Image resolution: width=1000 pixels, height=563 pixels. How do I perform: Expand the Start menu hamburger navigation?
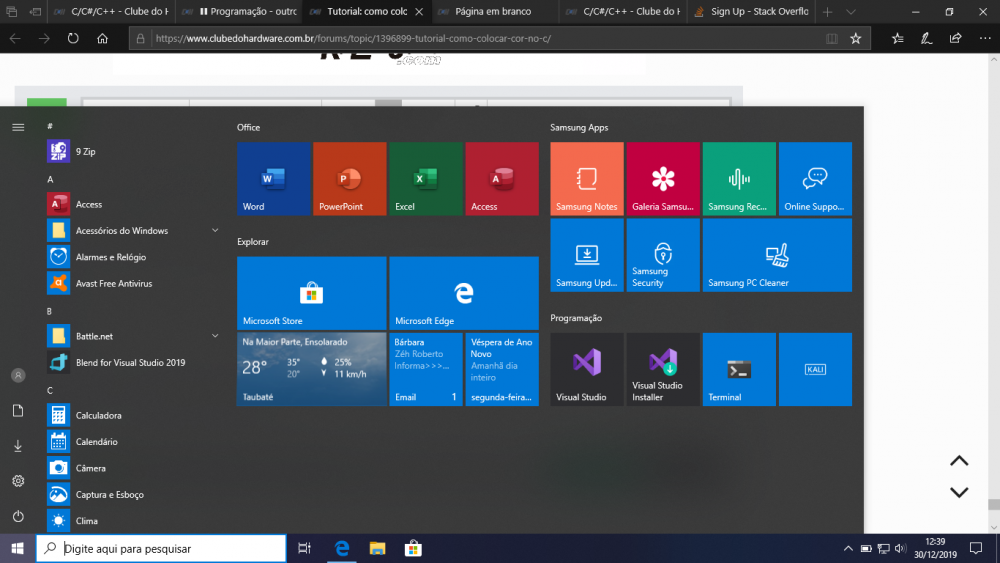coord(18,127)
